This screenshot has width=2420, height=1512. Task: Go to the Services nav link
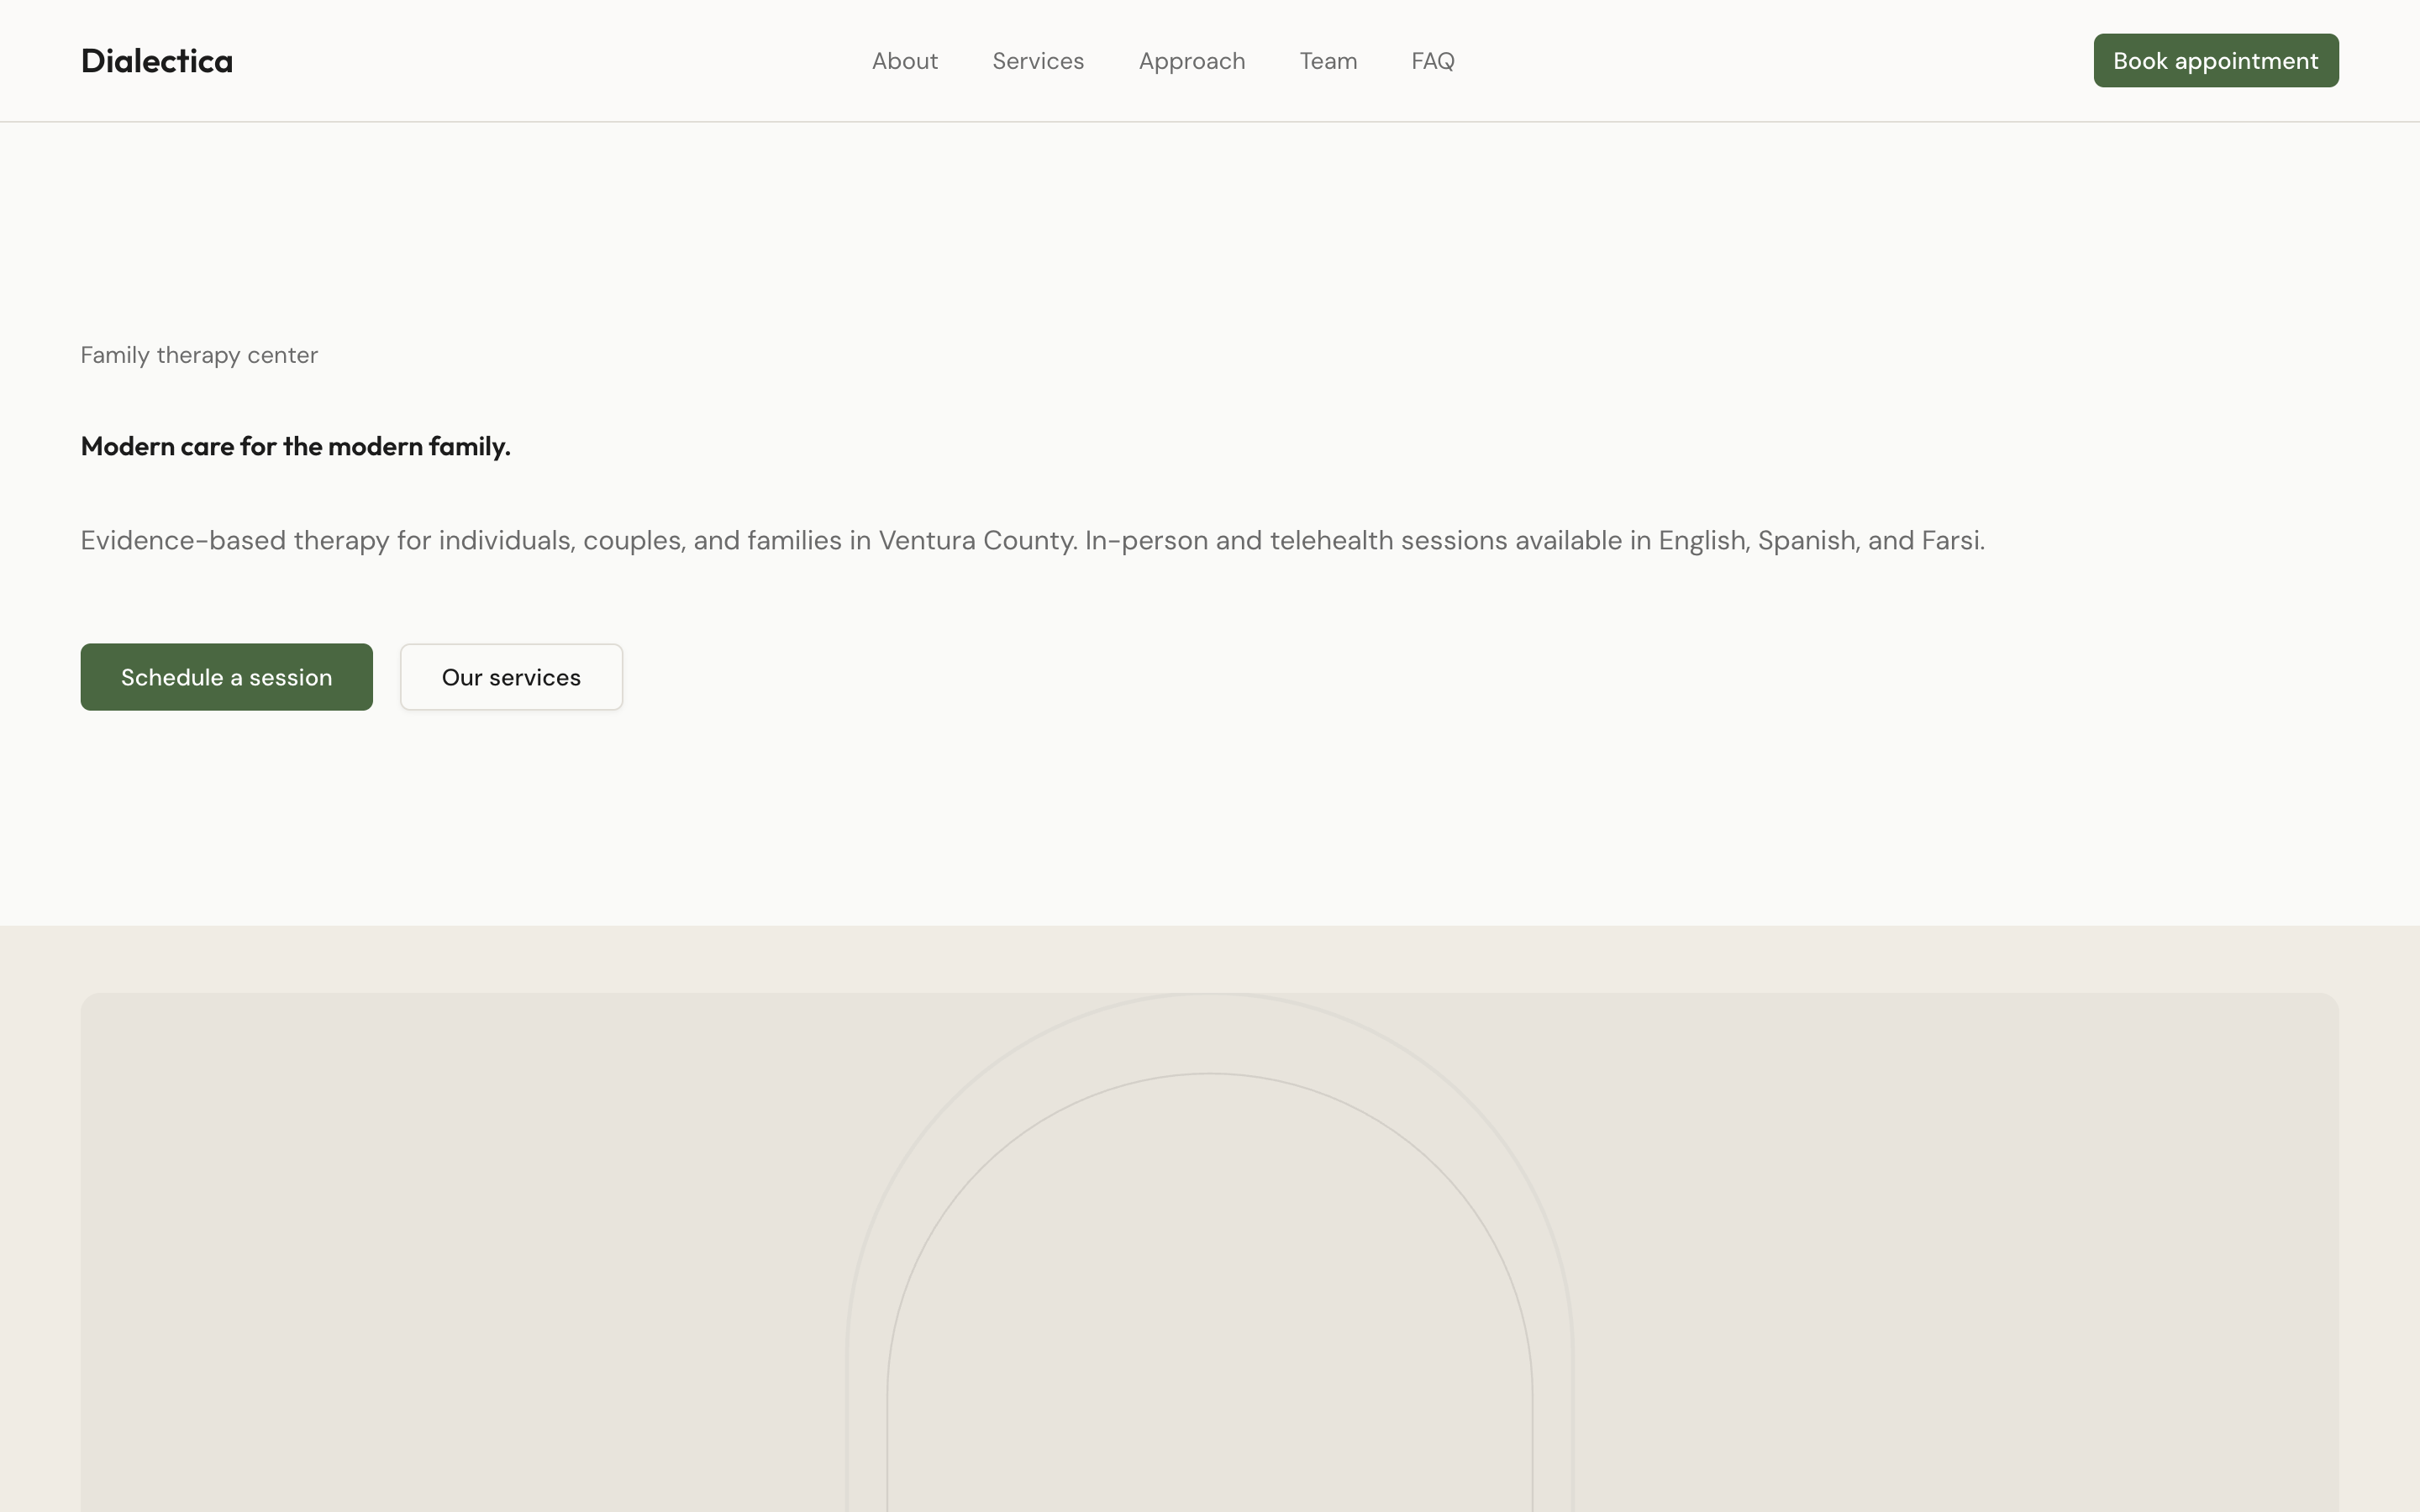click(x=1038, y=61)
